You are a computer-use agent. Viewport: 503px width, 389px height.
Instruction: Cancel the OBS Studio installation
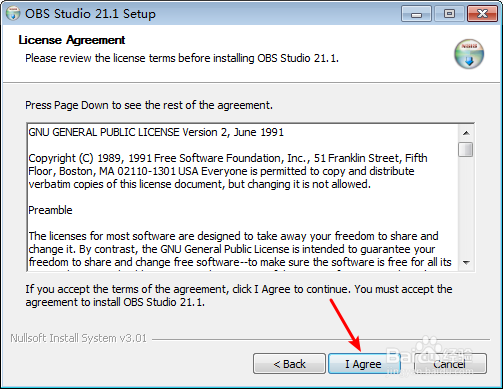pos(450,364)
